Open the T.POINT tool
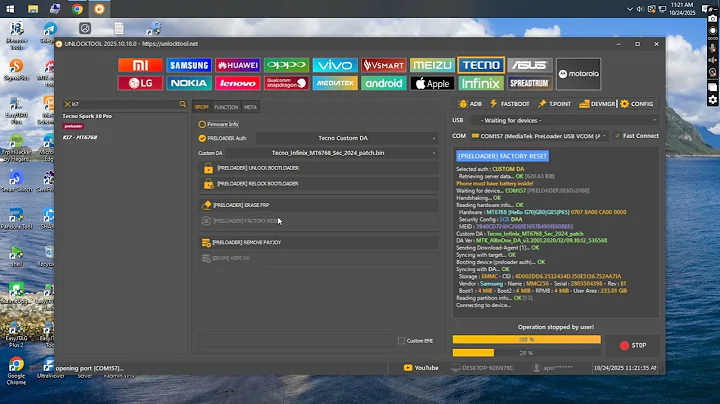The width and height of the screenshot is (720, 404). click(x=555, y=104)
